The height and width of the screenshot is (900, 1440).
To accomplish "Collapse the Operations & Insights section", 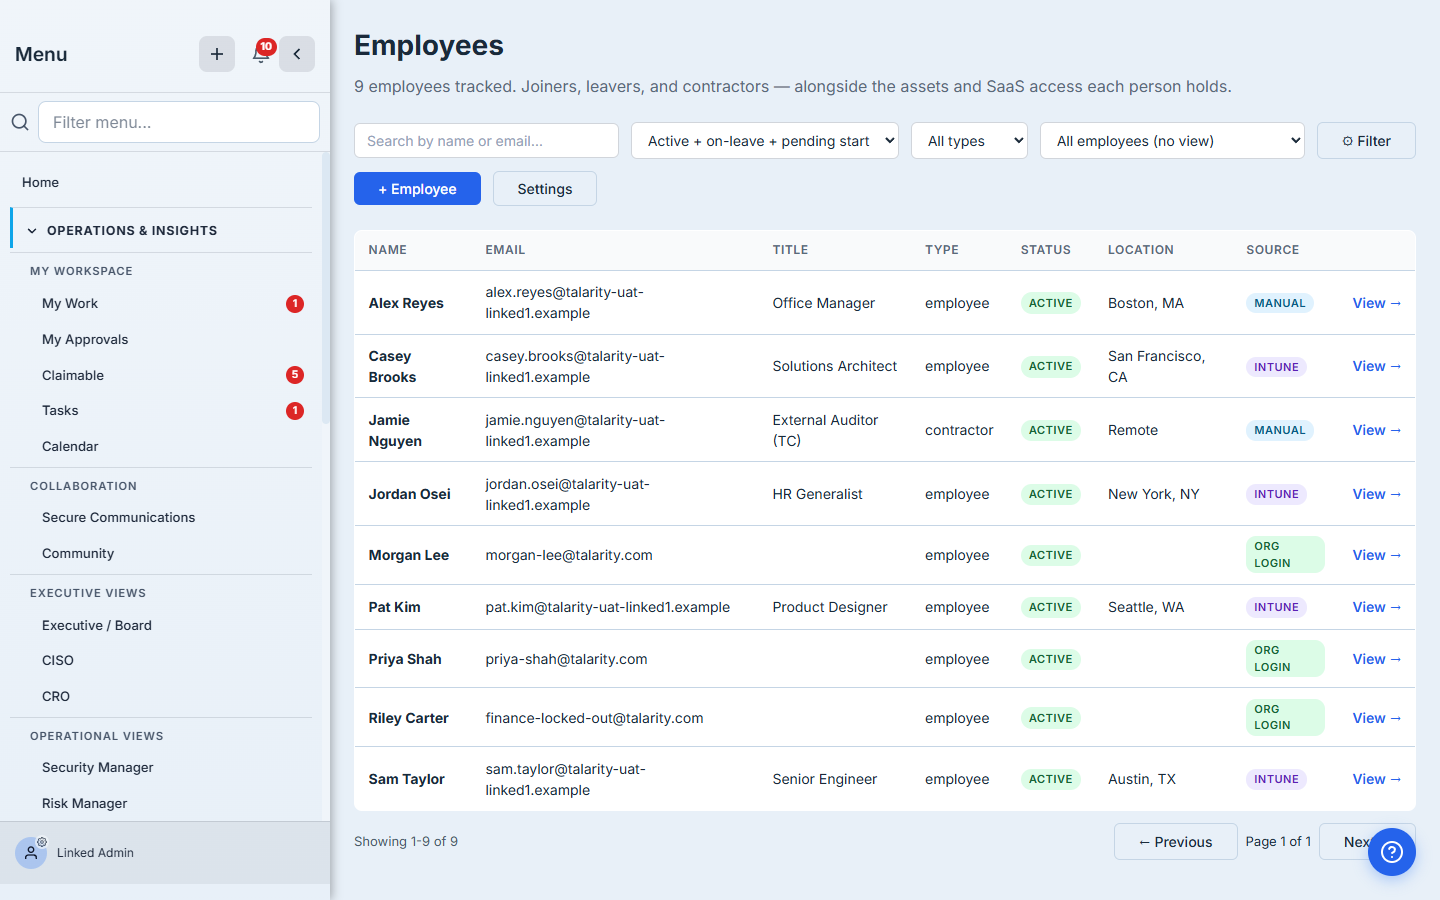I will [162, 230].
